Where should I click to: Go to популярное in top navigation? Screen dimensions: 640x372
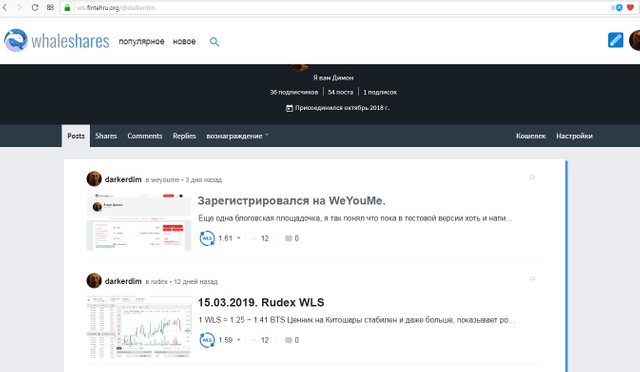[141, 42]
